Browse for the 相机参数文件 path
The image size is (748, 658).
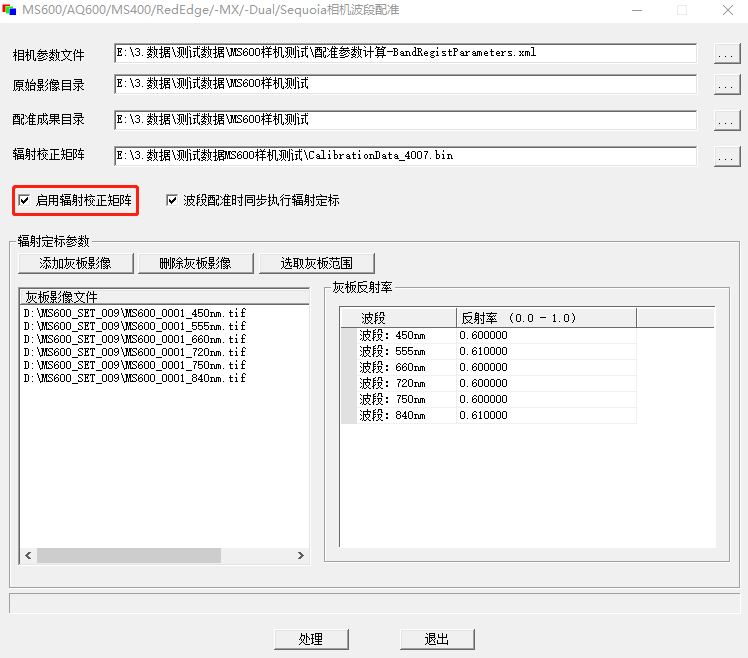coord(727,54)
